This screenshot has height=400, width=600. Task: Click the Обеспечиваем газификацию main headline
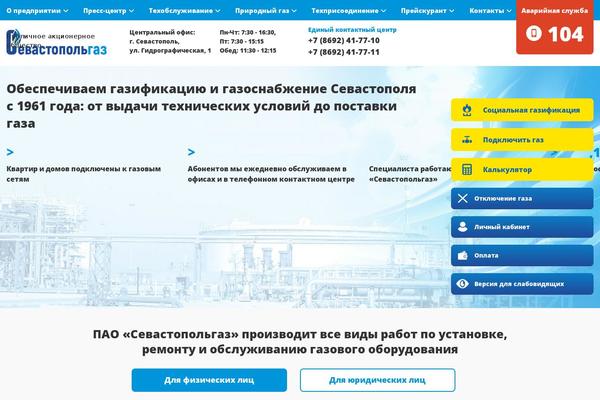click(211, 106)
